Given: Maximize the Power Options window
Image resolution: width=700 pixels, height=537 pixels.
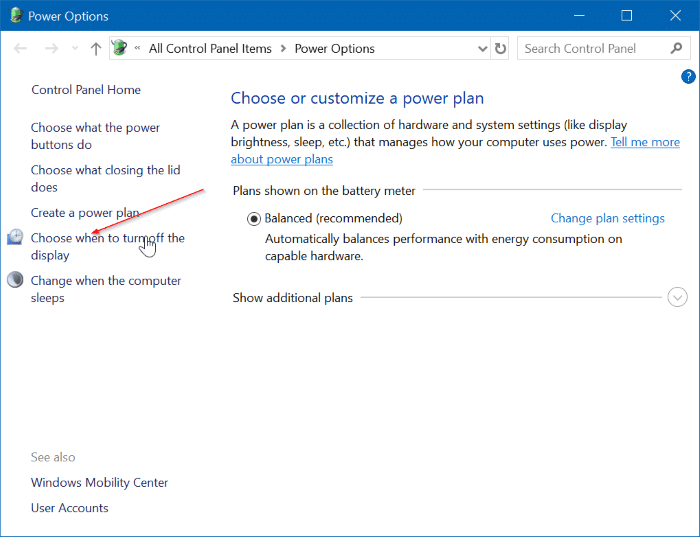Looking at the screenshot, I should [627, 16].
